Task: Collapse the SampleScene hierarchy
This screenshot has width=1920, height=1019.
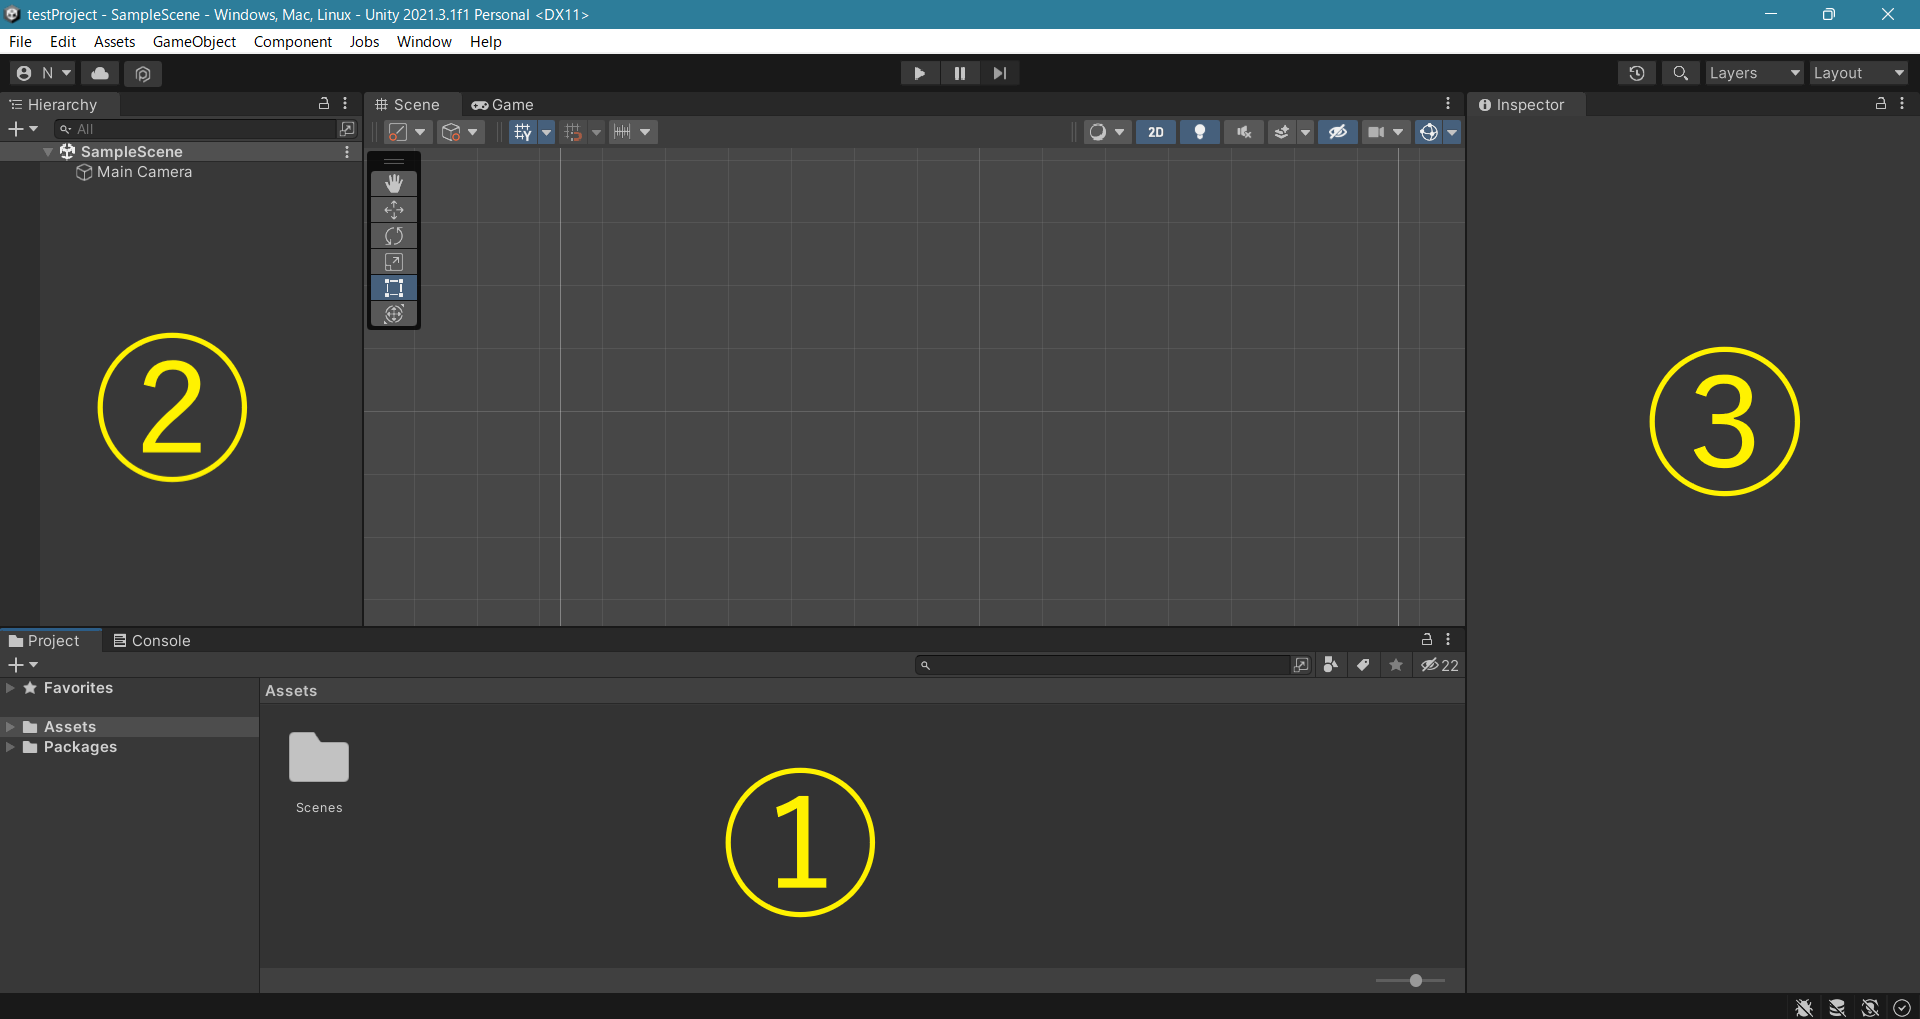Action: 48,152
